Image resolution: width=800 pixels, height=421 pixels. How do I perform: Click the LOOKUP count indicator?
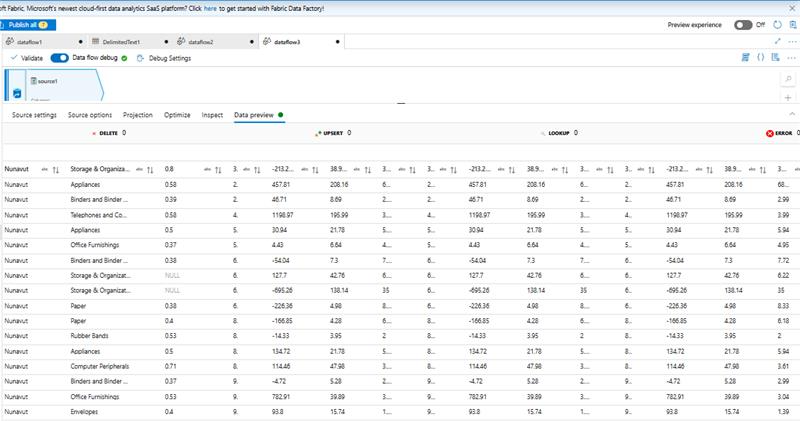(x=559, y=133)
